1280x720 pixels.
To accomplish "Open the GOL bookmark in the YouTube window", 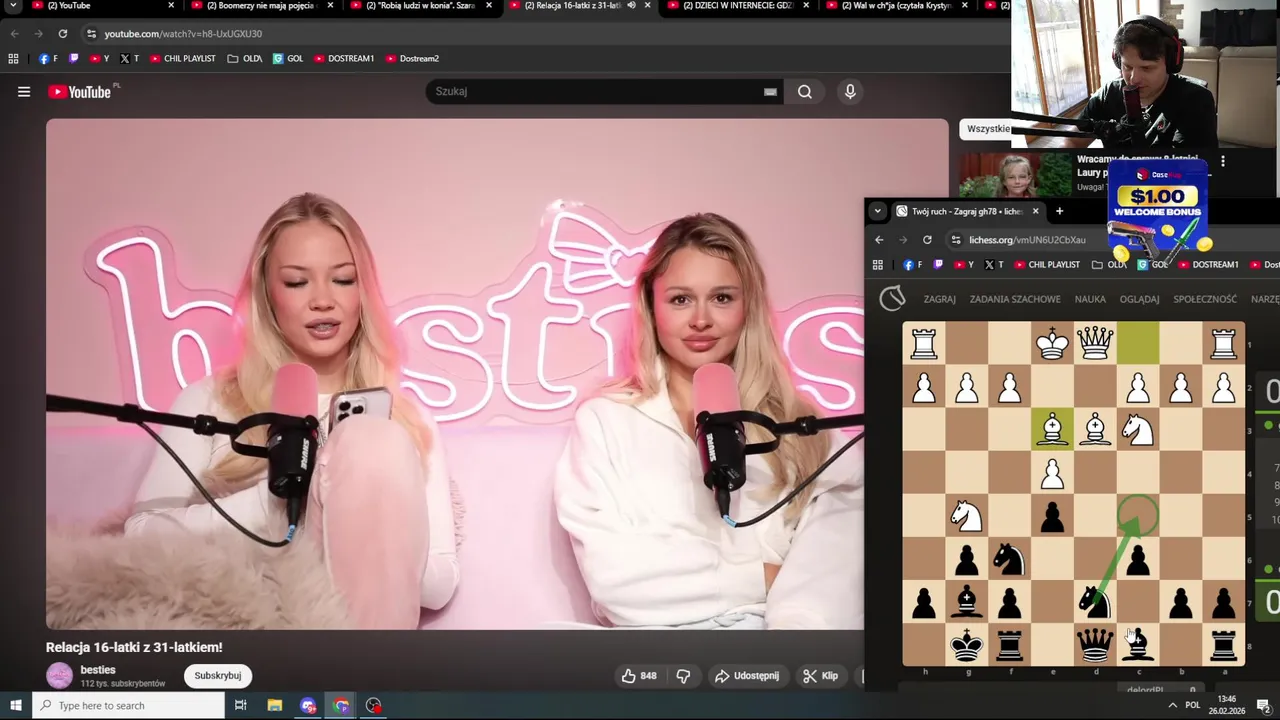I will coord(288,59).
